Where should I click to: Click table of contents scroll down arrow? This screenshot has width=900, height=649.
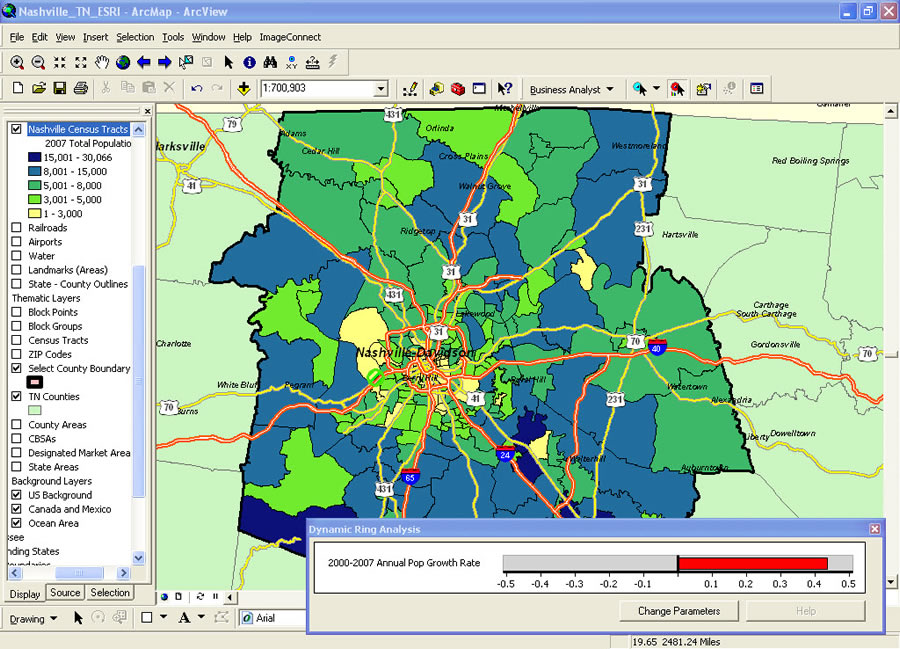tap(138, 558)
